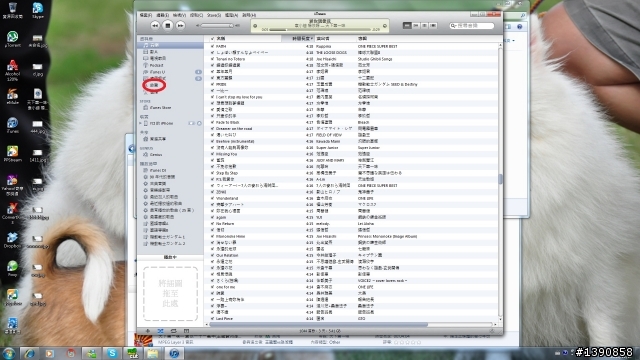The width and height of the screenshot is (640, 360).
Task: Open the dropdown arrow in background window toolbar
Action: (513, 40)
